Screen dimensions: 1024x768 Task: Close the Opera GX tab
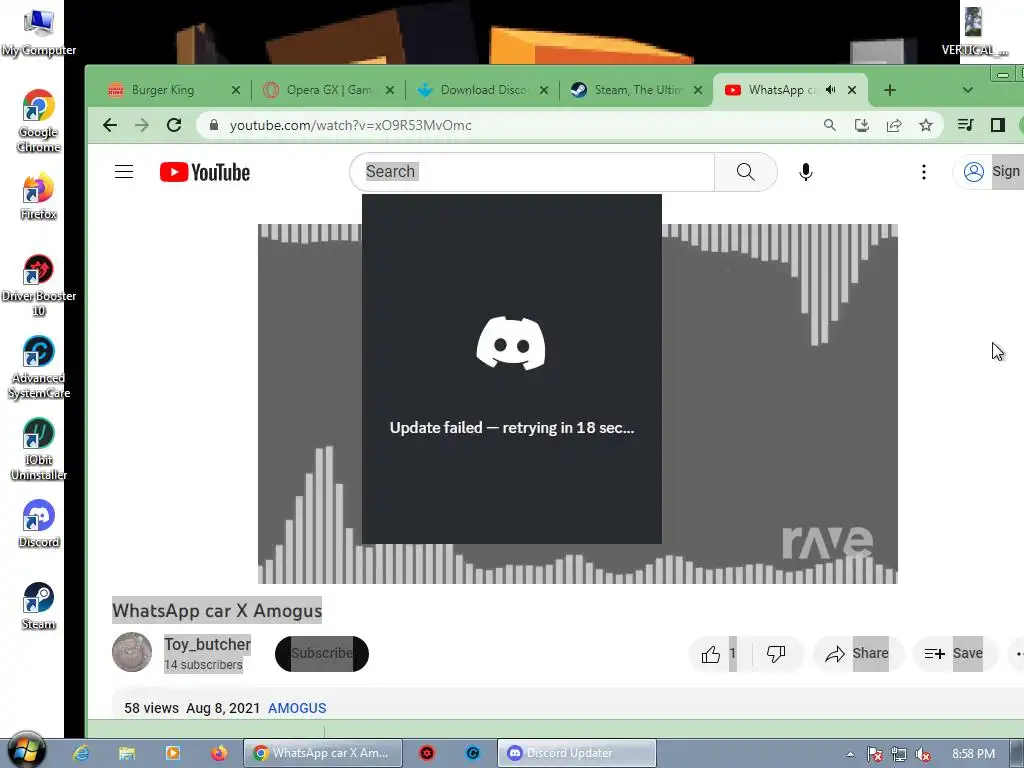tap(390, 90)
